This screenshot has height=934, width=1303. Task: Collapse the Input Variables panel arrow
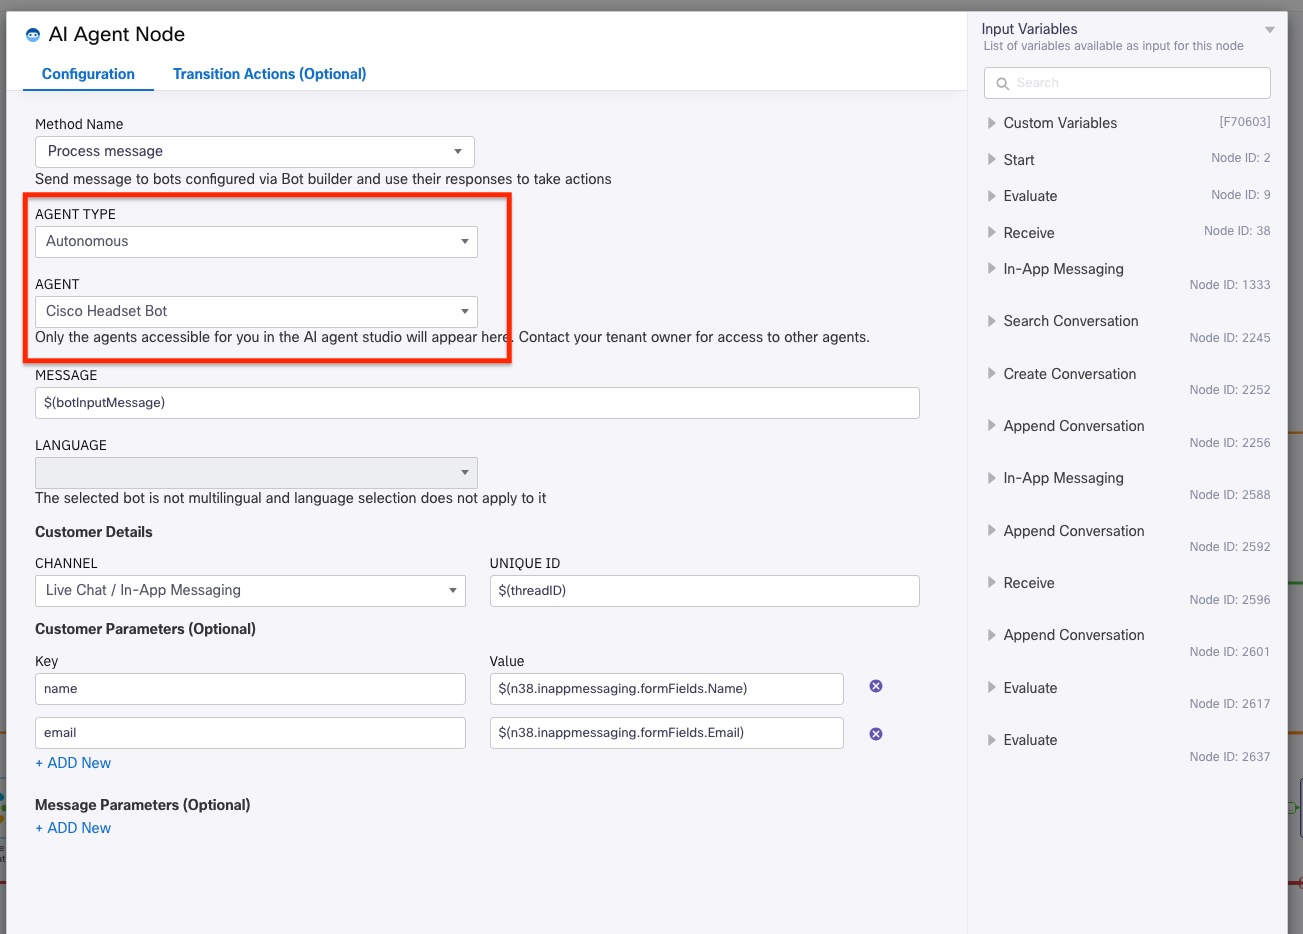1270,30
